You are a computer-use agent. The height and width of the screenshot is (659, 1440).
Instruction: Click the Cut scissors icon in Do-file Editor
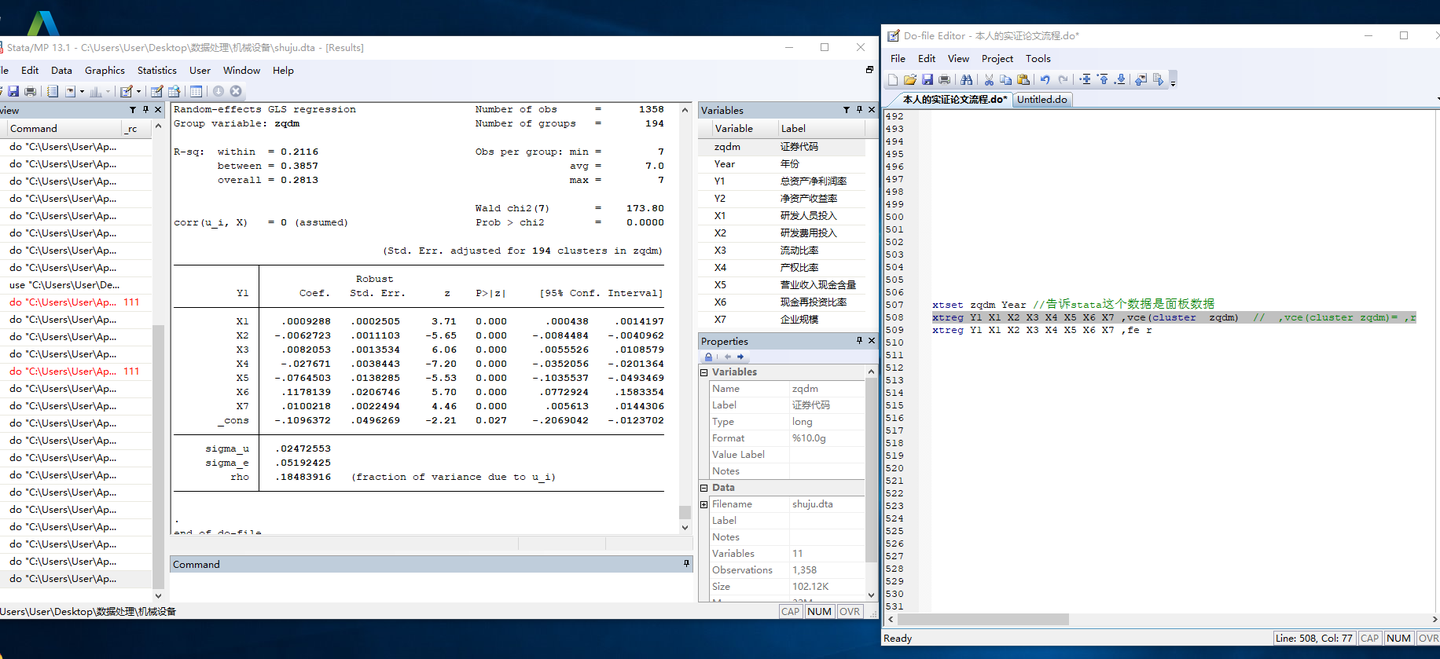pyautogui.click(x=989, y=80)
